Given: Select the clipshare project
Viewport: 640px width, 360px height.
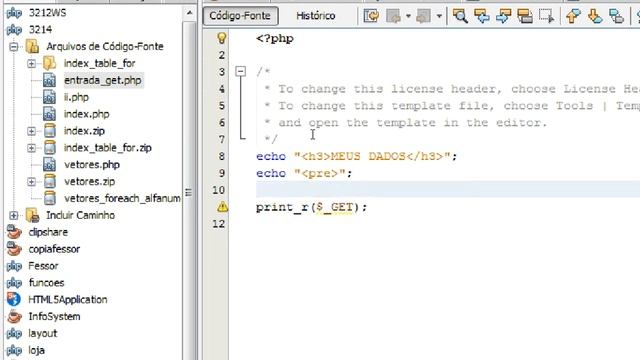Looking at the screenshot, I should [48, 232].
